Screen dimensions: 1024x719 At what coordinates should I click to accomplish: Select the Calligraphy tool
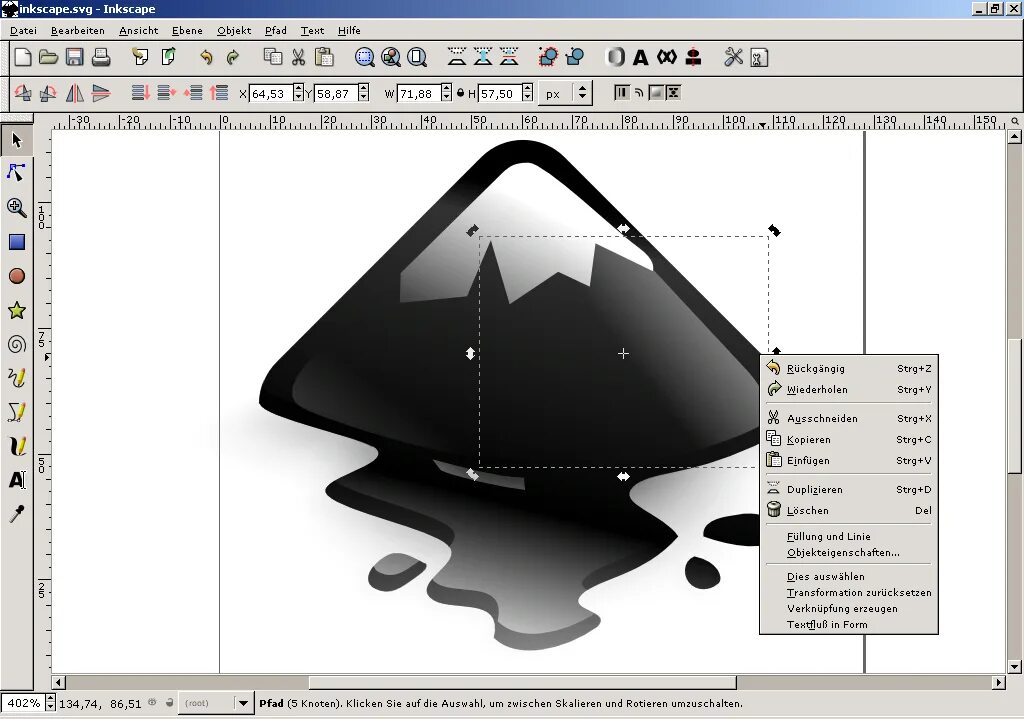coord(17,446)
